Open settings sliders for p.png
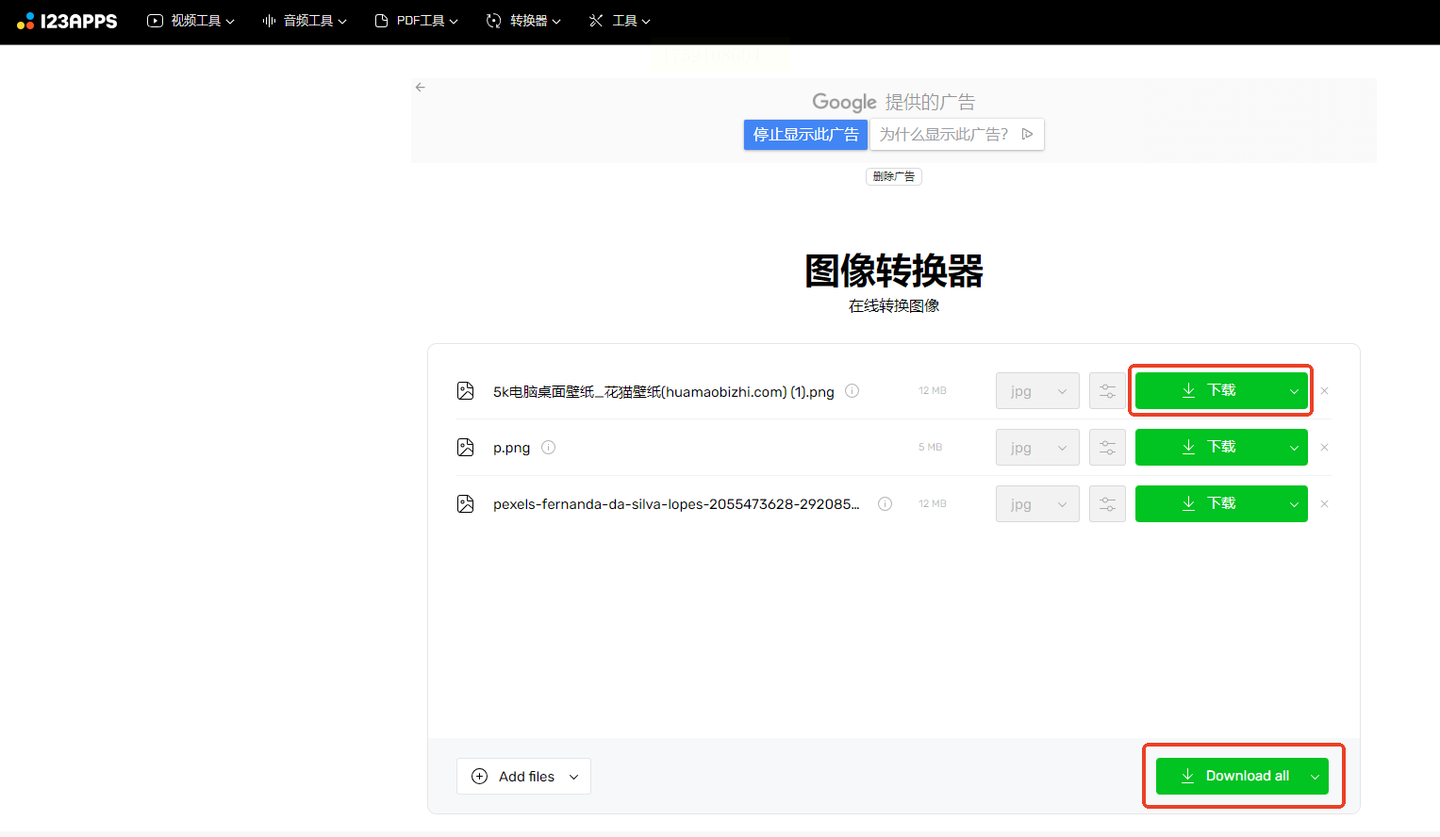The image size is (1440, 837). pos(1107,447)
